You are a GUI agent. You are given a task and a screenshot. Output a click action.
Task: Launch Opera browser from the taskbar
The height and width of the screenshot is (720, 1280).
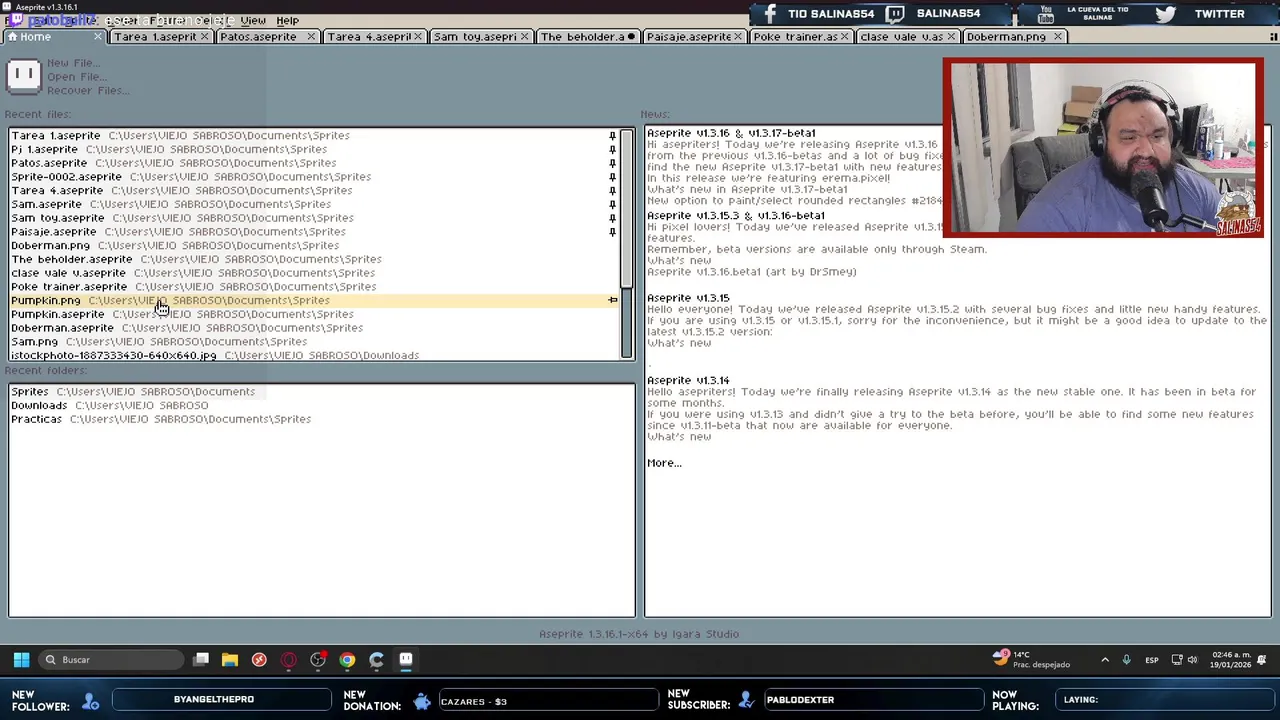point(288,660)
